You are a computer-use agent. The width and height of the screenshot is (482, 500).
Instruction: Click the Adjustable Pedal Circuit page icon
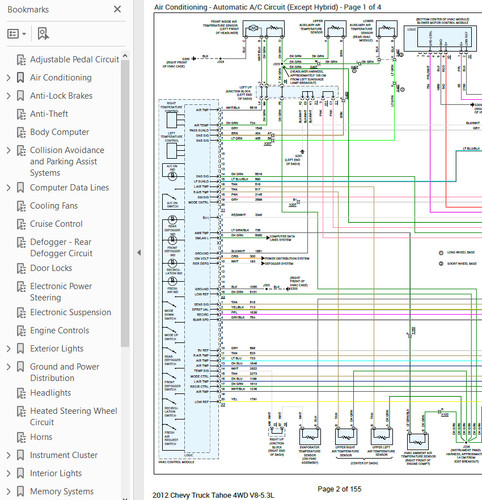pos(21,60)
